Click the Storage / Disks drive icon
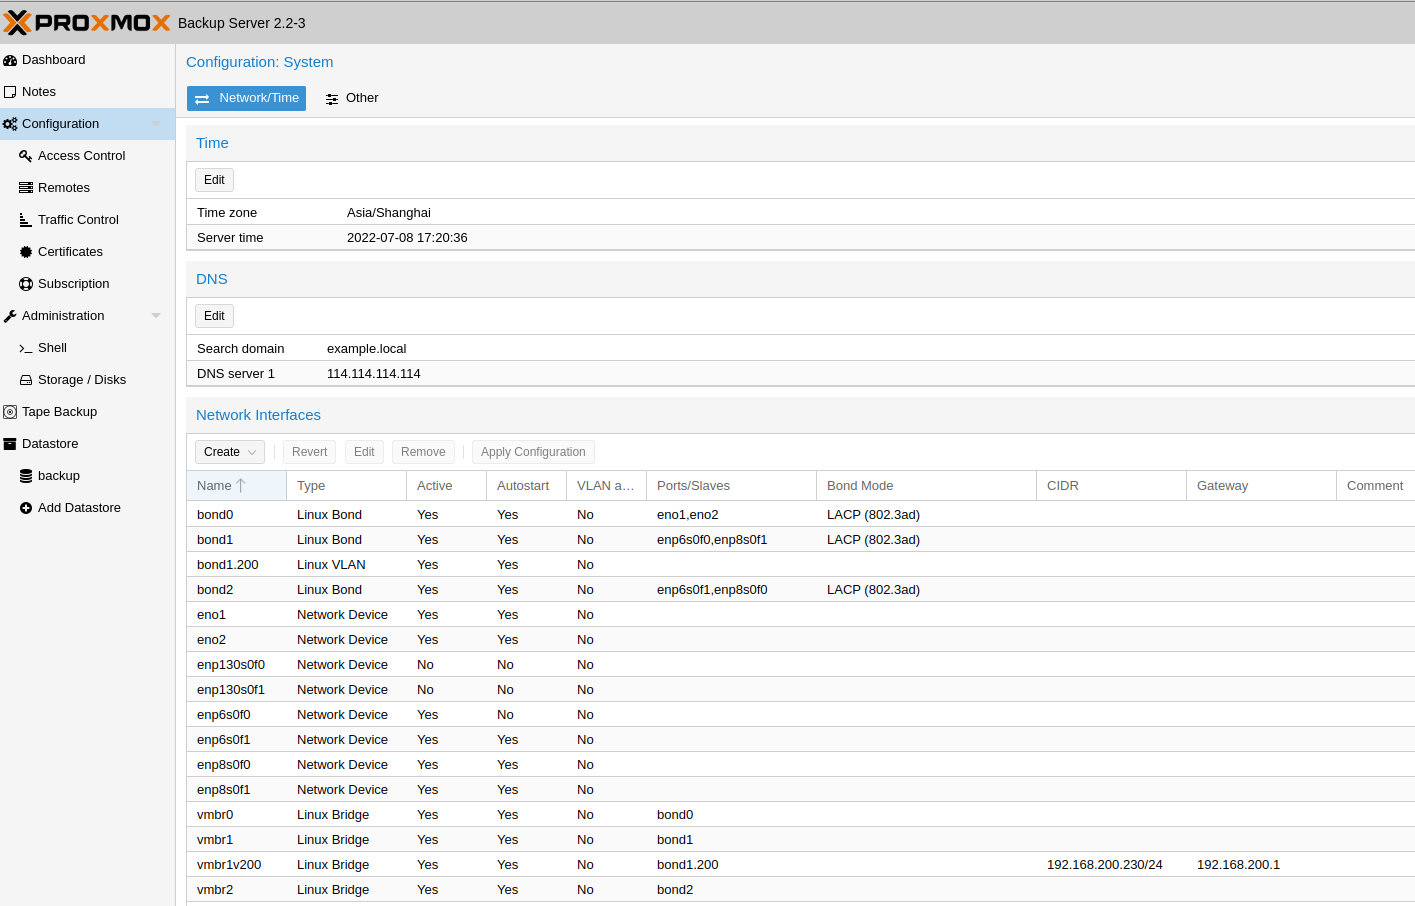This screenshot has width=1415, height=906. coord(26,380)
